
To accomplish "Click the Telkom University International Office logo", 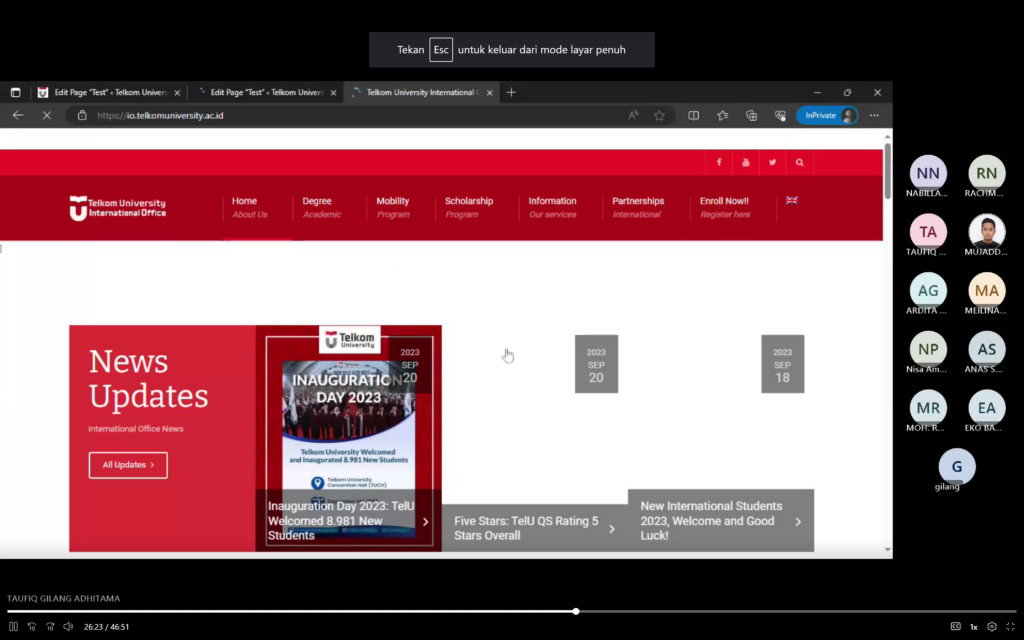I will pos(118,208).
